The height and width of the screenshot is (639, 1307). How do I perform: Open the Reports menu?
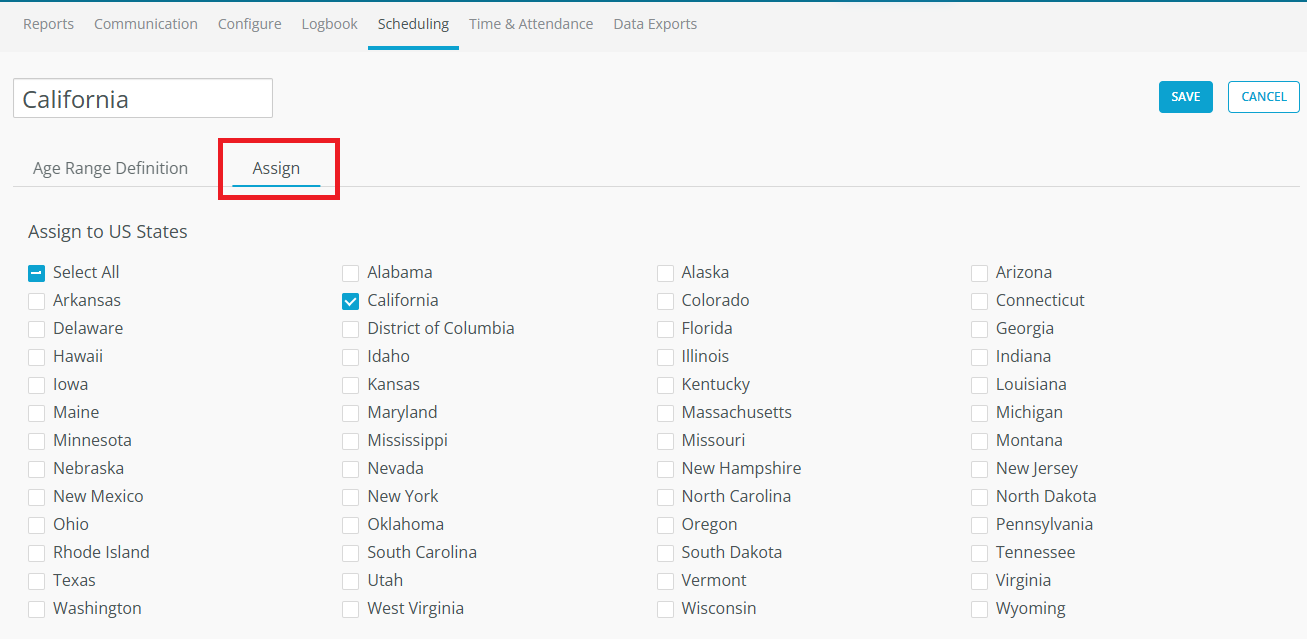(48, 24)
